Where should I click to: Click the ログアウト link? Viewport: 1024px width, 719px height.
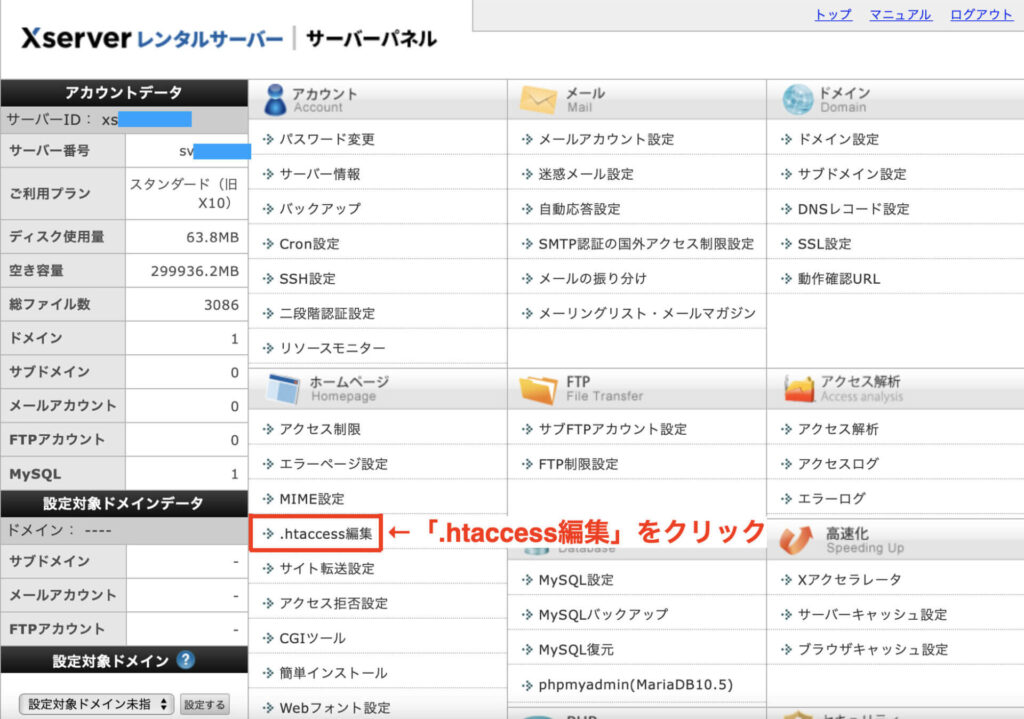coord(980,14)
